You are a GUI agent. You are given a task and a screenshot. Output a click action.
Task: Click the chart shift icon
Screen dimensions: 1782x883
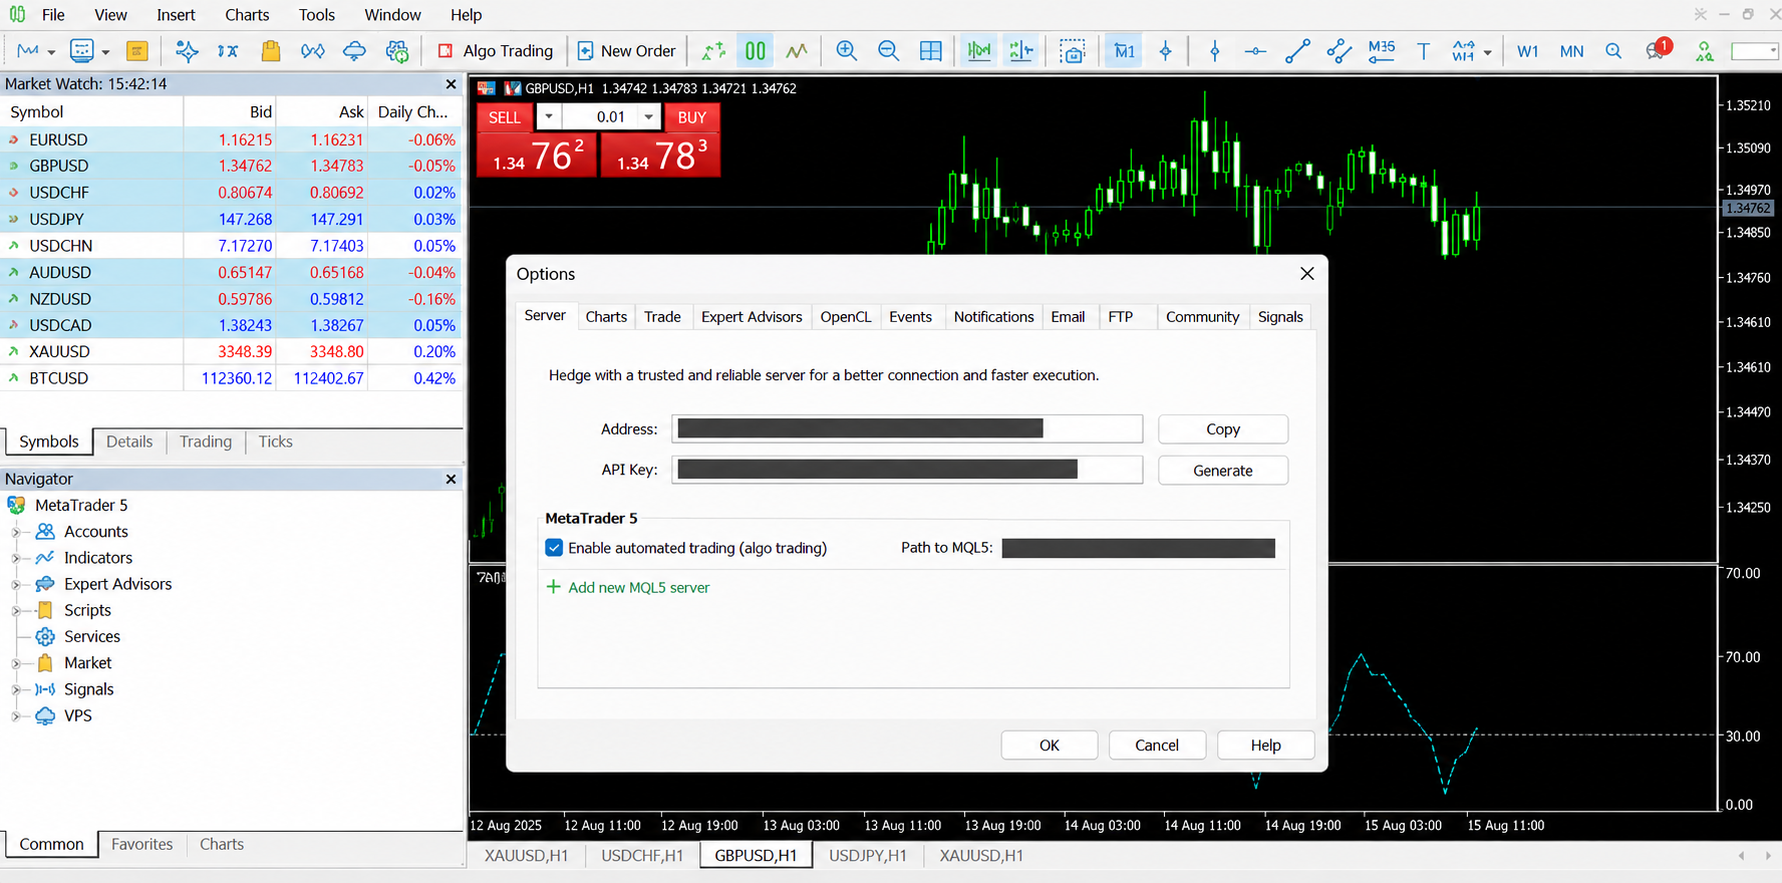[x=1021, y=51]
